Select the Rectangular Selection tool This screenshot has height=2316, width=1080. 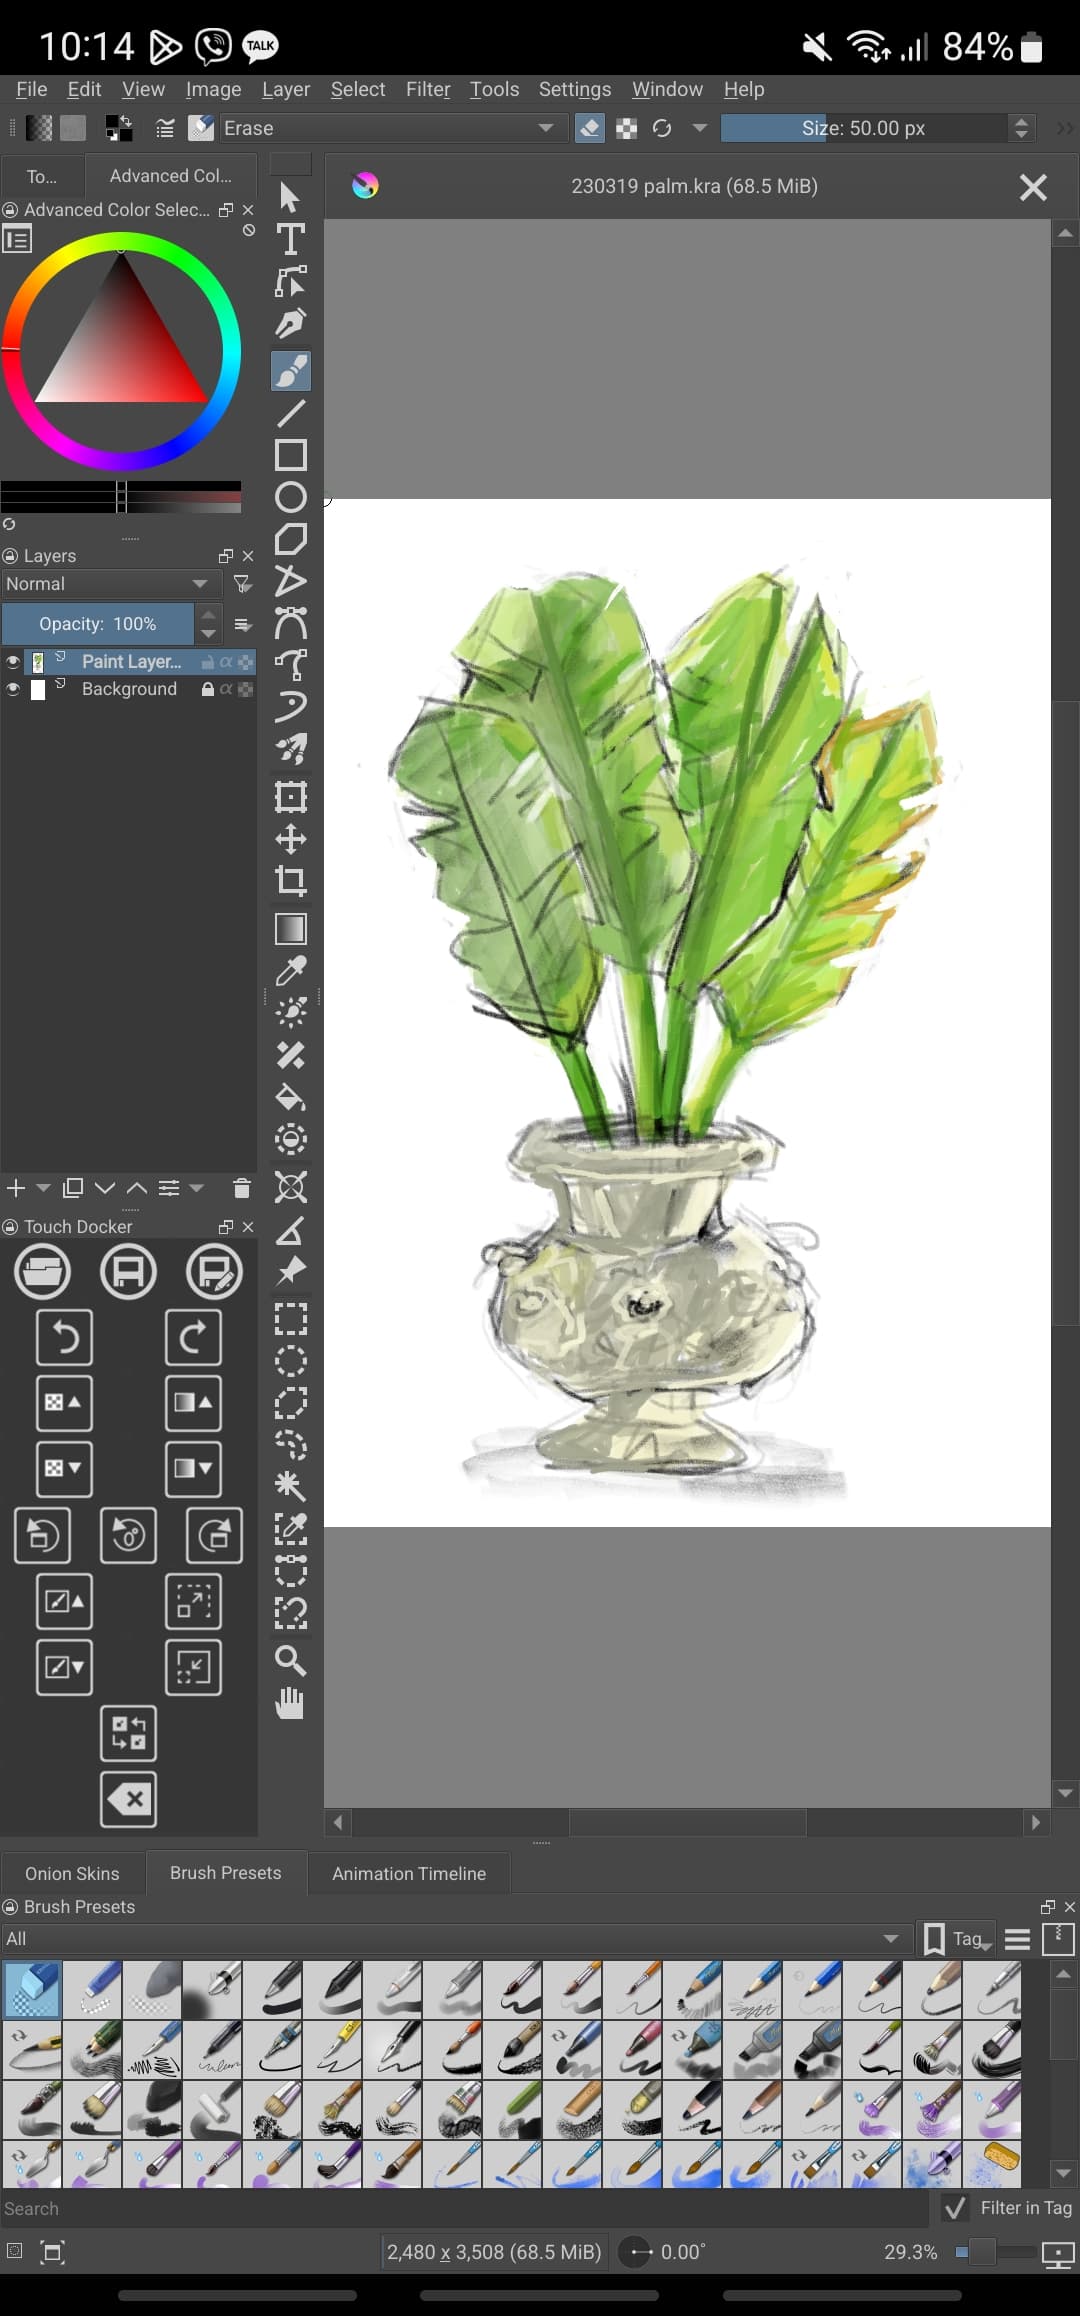(x=290, y=1319)
